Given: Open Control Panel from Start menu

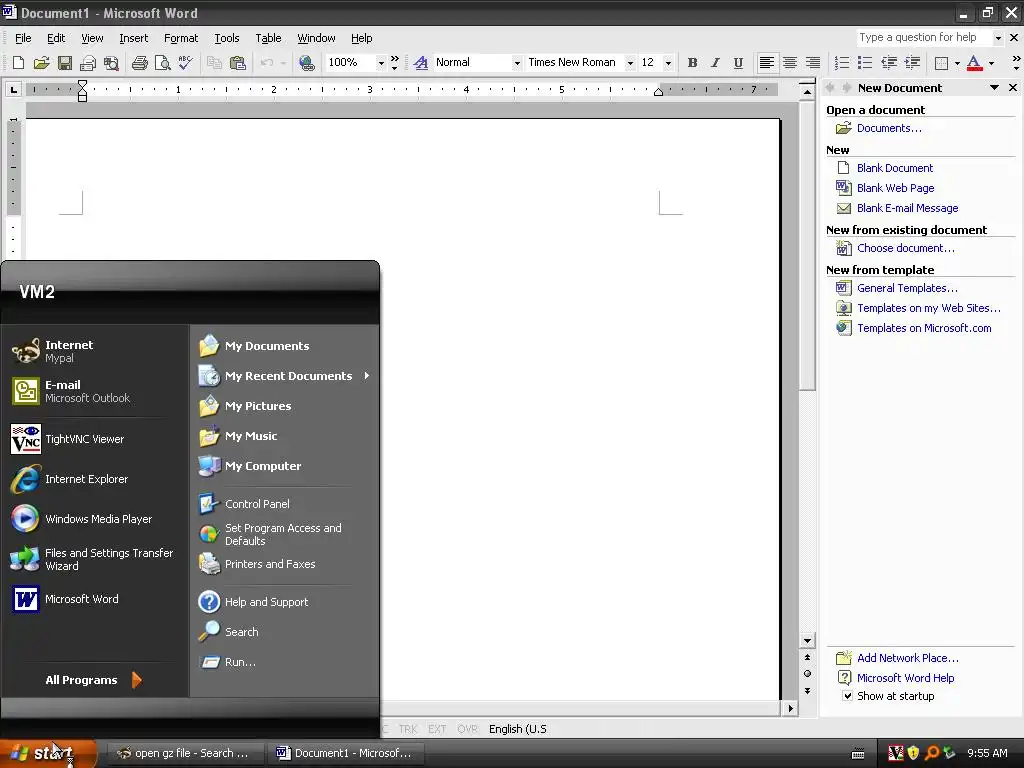Looking at the screenshot, I should 257,504.
